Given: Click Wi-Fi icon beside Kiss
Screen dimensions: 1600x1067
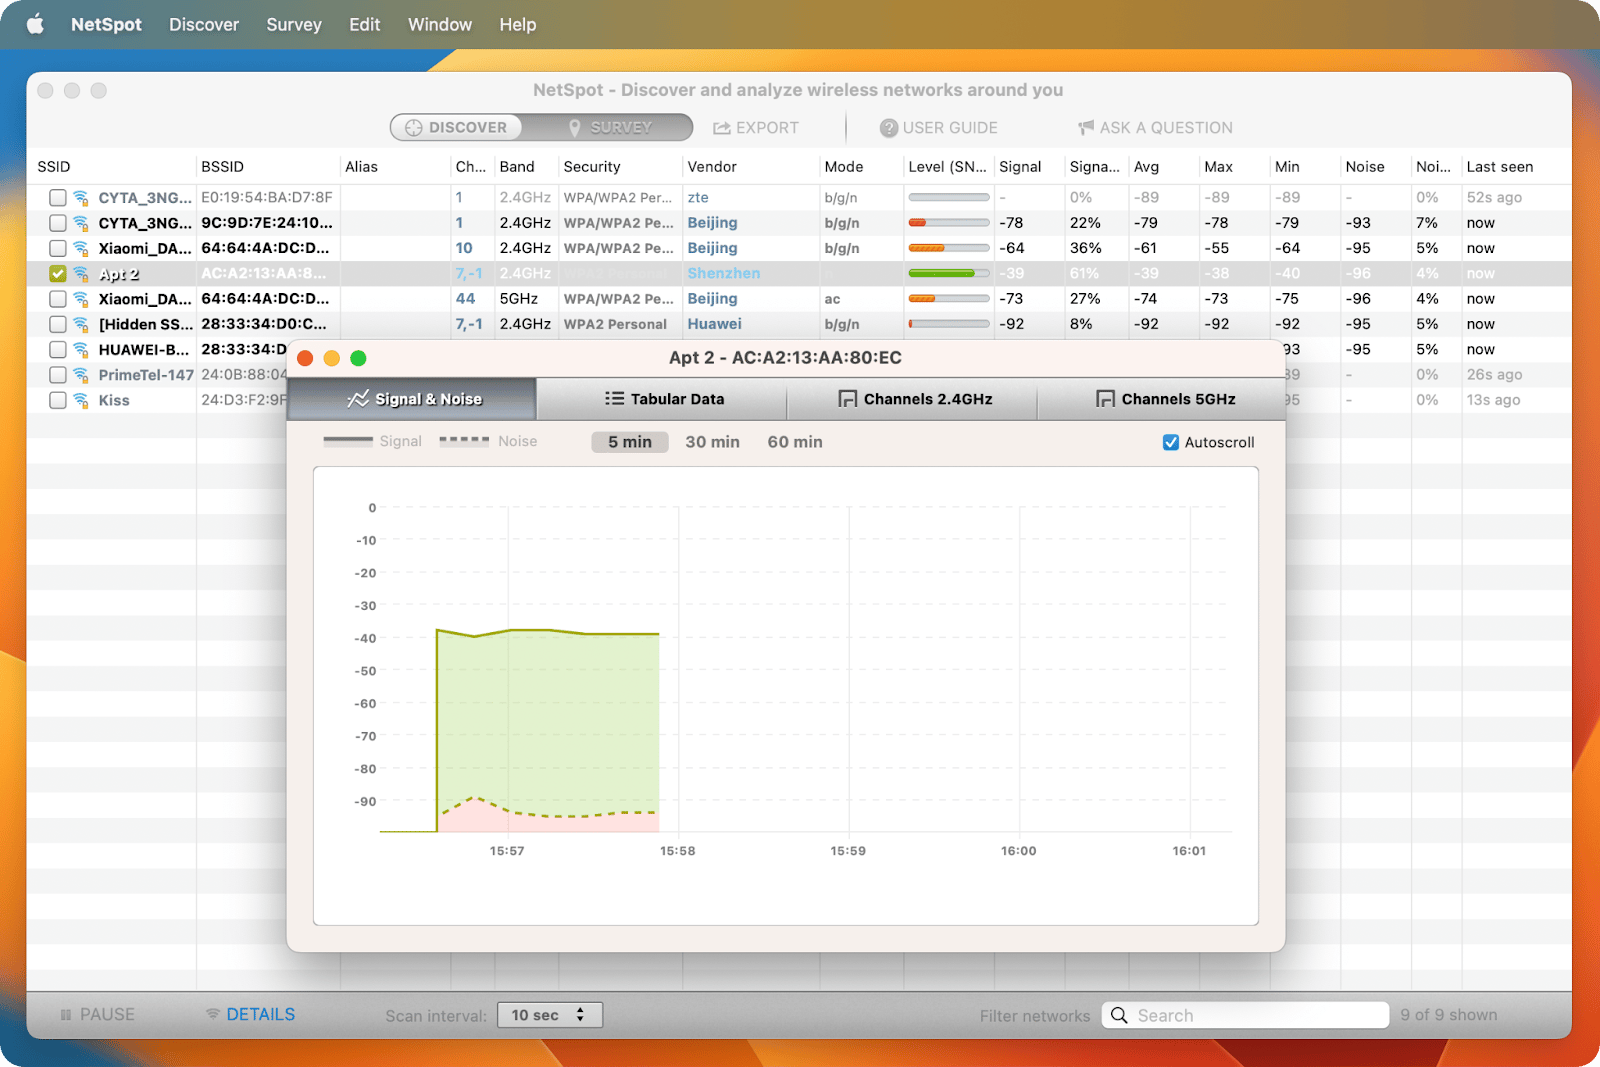Looking at the screenshot, I should click(81, 400).
